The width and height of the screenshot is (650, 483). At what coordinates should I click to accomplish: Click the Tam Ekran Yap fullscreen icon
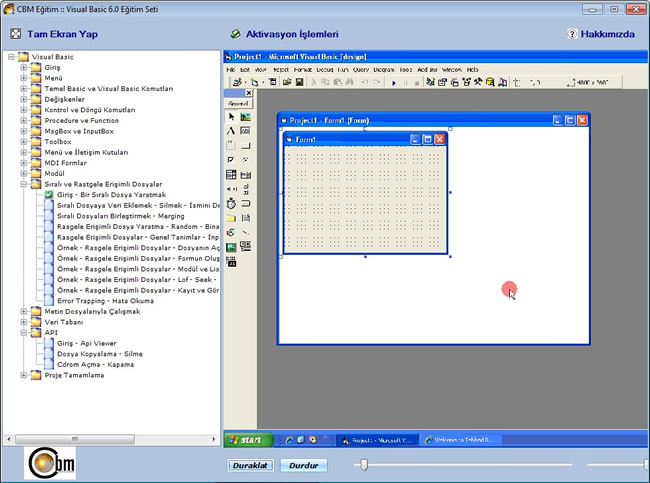point(16,33)
